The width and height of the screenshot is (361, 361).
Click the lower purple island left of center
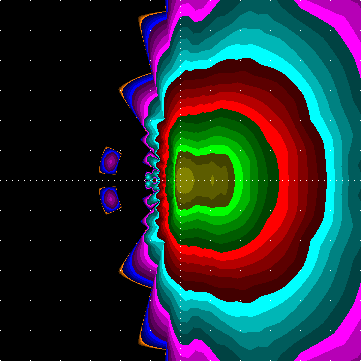point(110,200)
